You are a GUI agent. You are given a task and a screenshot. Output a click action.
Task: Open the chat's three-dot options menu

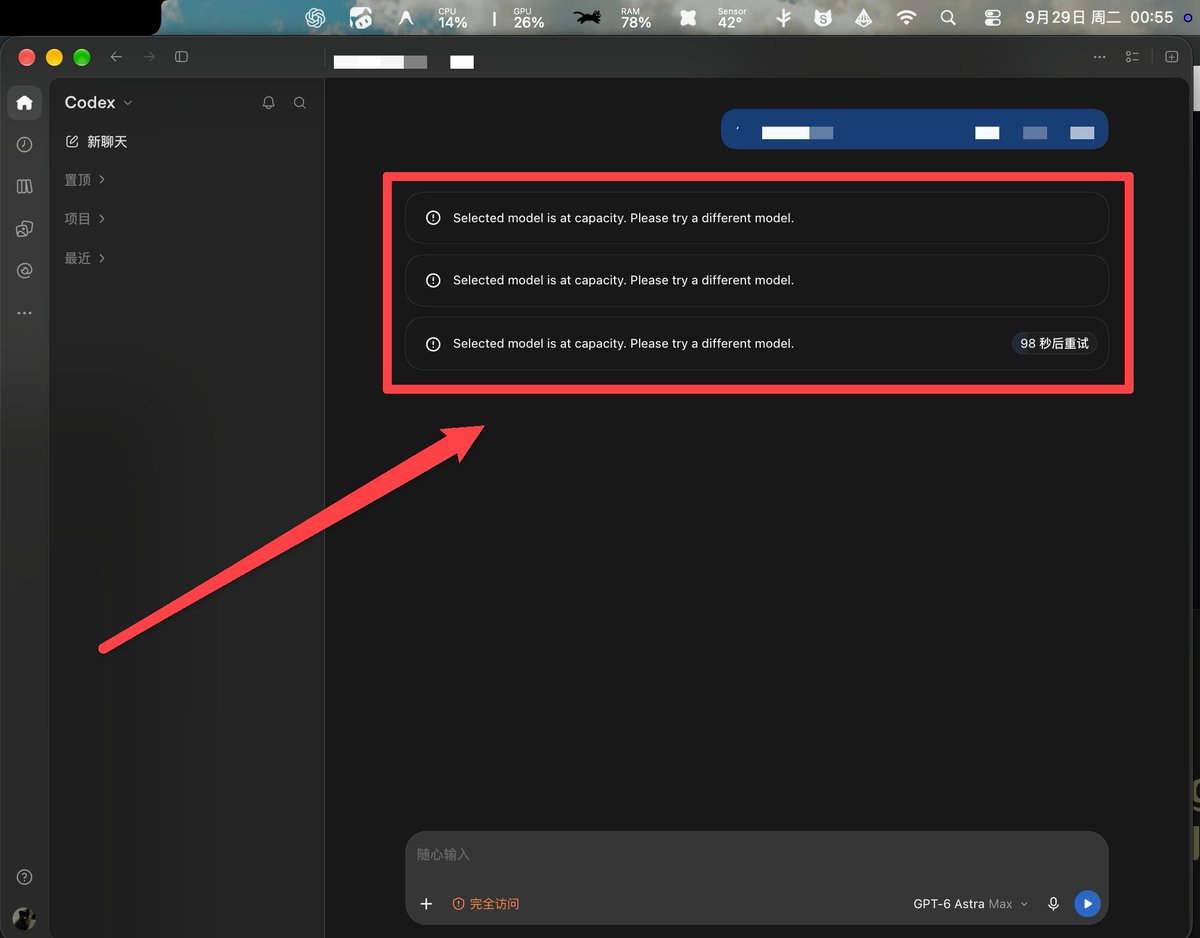[1100, 57]
